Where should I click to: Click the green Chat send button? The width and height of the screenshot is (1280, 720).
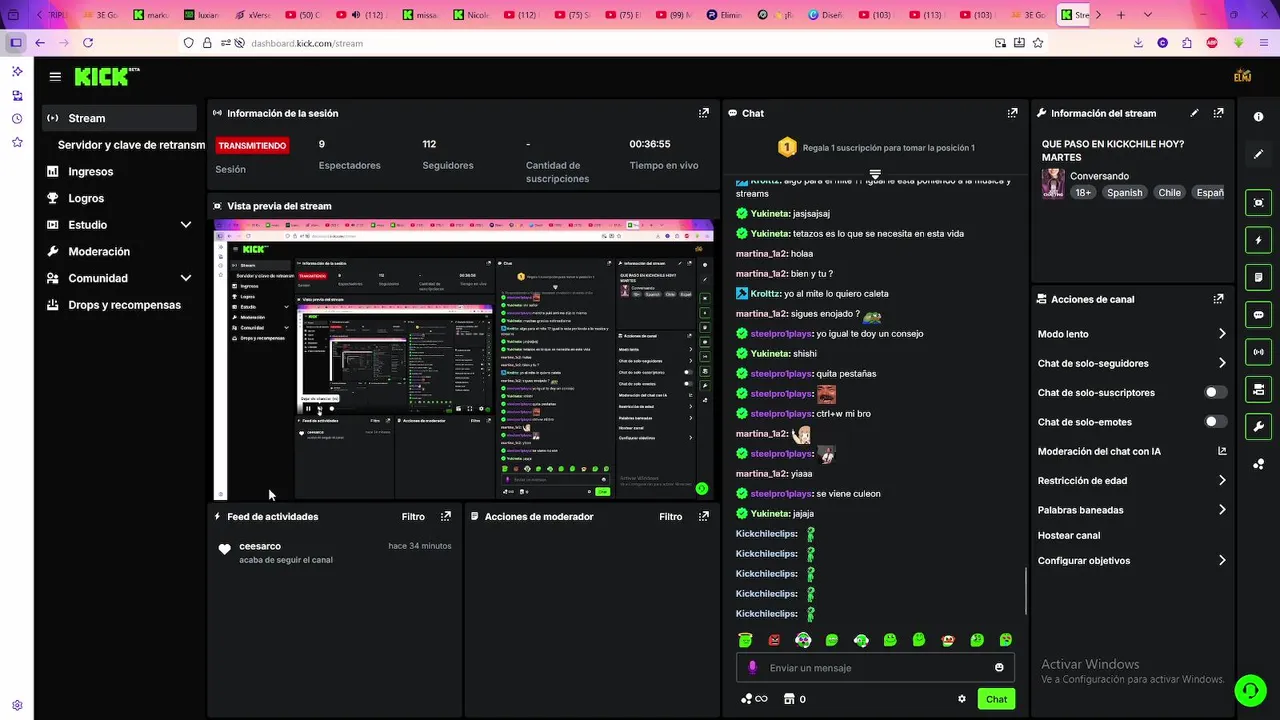pyautogui.click(x=996, y=699)
